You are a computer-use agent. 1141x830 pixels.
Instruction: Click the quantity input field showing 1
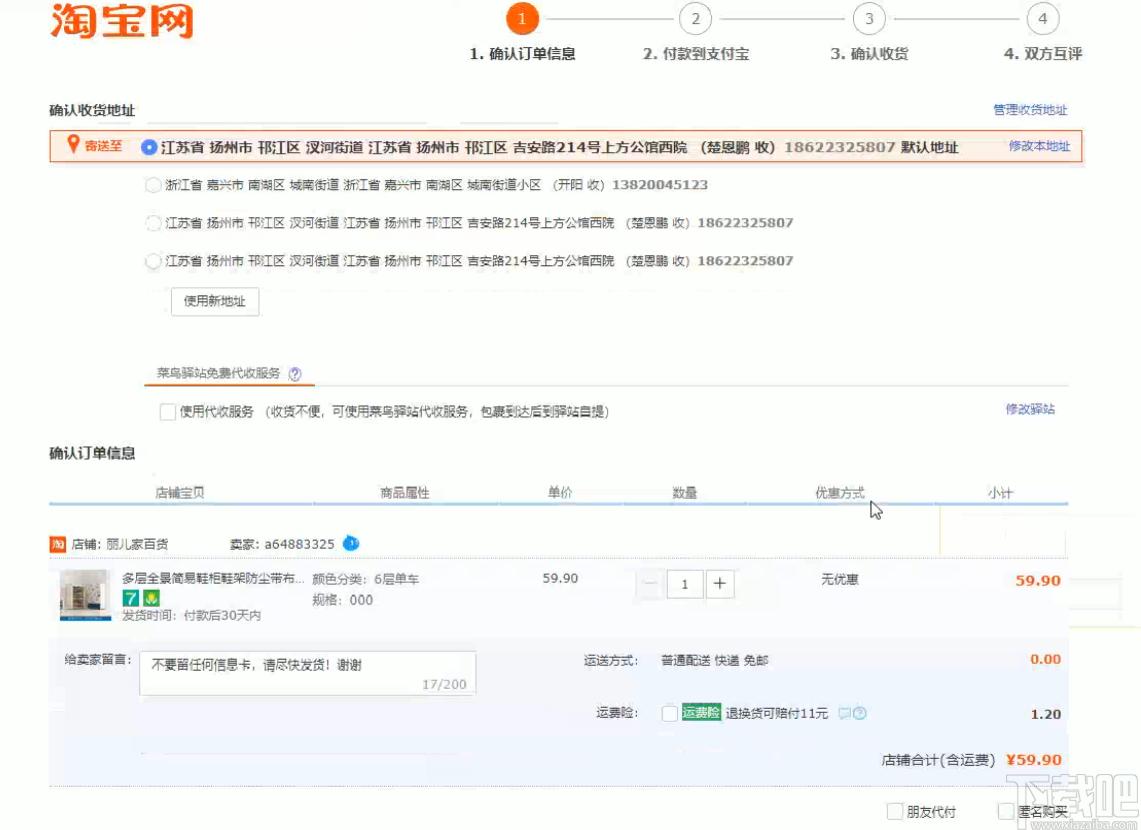click(x=685, y=583)
